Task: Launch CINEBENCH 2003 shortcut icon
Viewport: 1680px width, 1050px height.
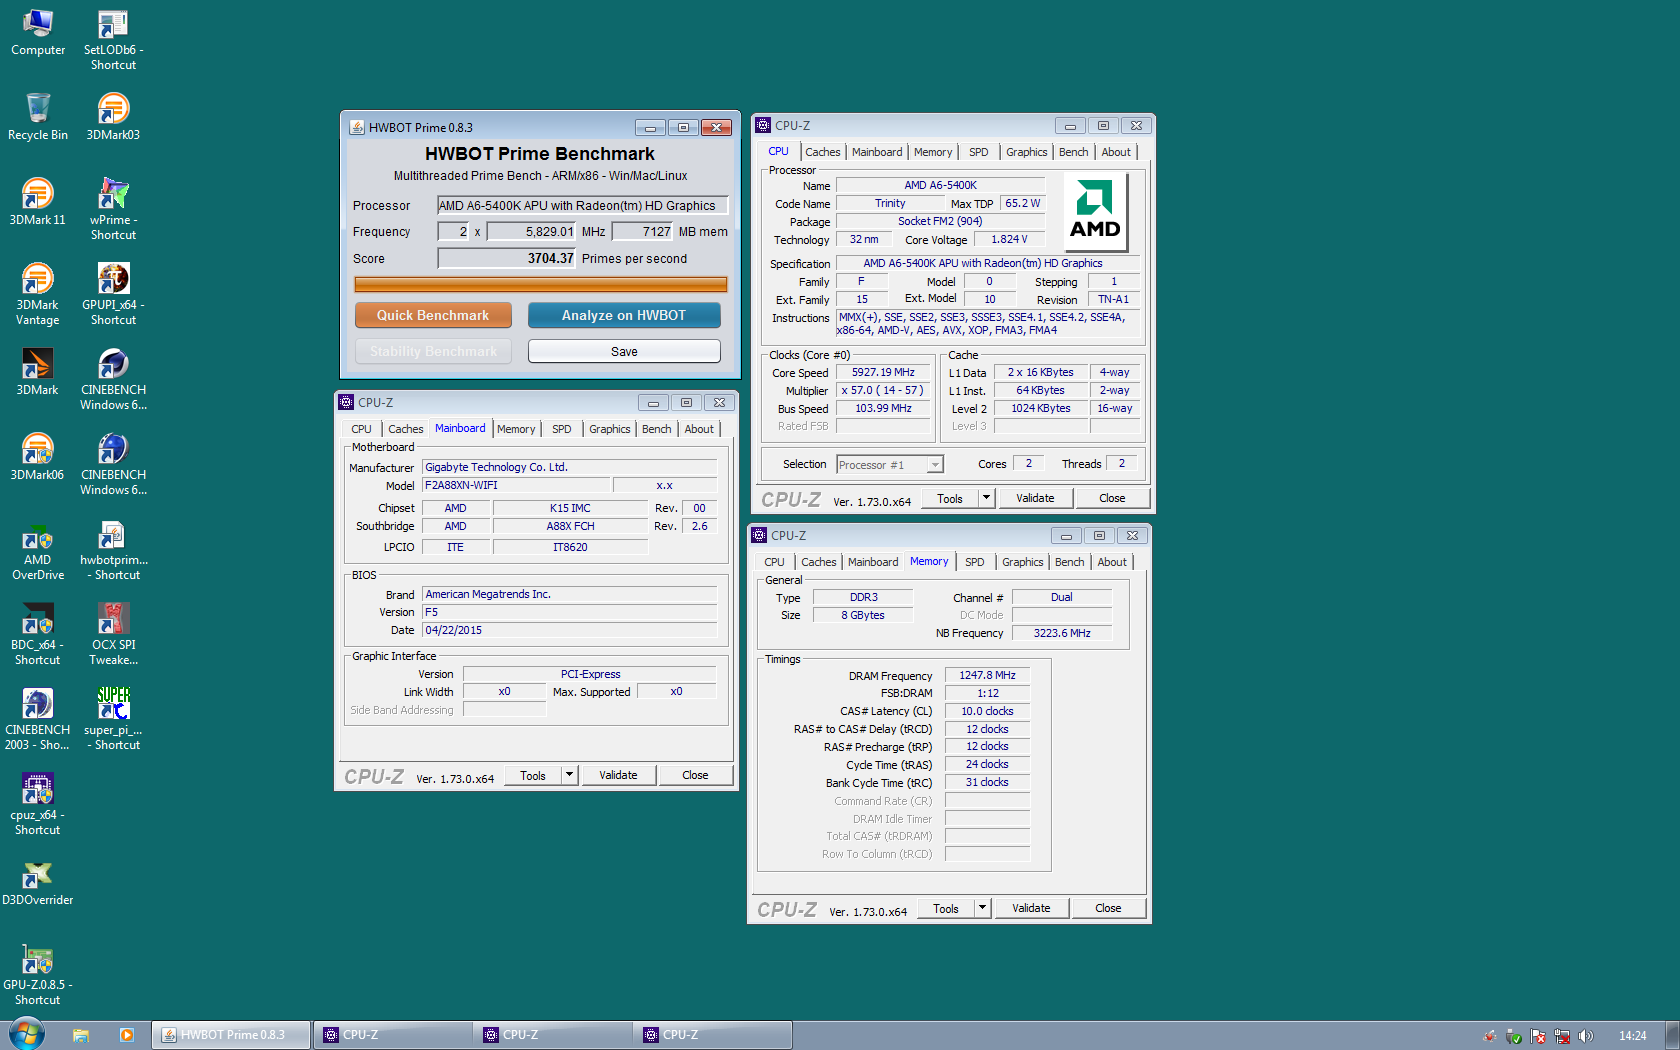Action: pyautogui.click(x=38, y=720)
